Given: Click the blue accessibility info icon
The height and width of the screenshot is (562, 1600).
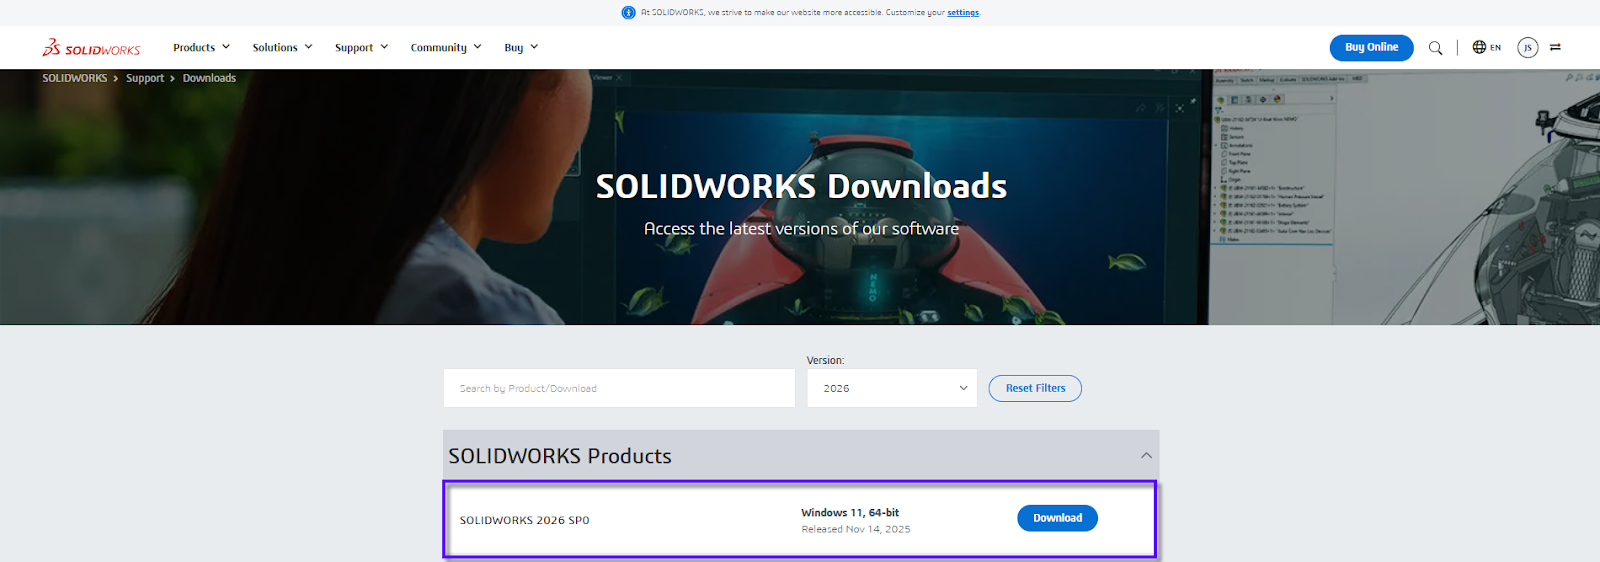Looking at the screenshot, I should 628,13.
